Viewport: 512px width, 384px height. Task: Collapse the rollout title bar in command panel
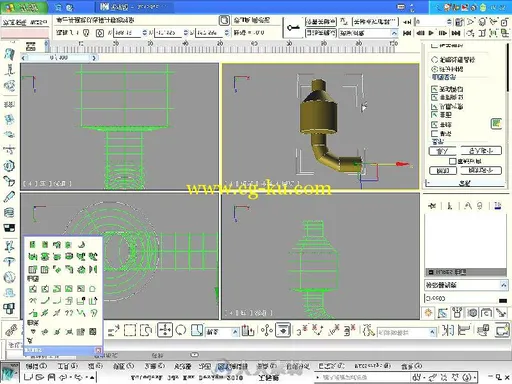click(x=466, y=183)
